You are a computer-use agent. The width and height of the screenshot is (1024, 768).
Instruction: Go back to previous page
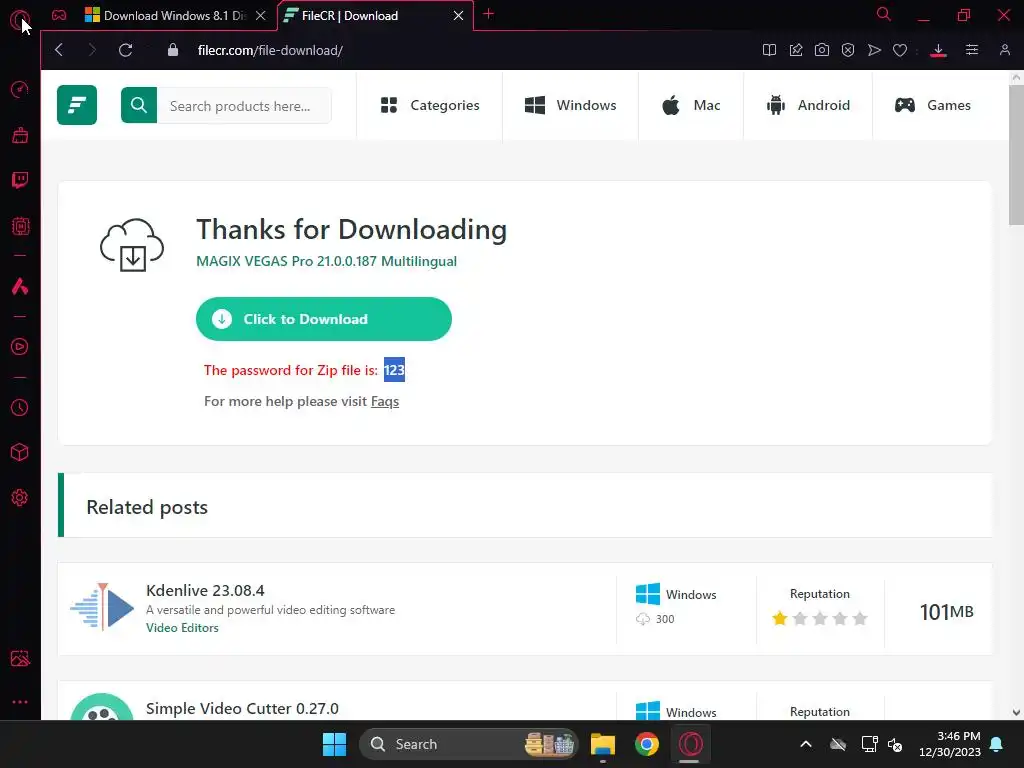(59, 50)
